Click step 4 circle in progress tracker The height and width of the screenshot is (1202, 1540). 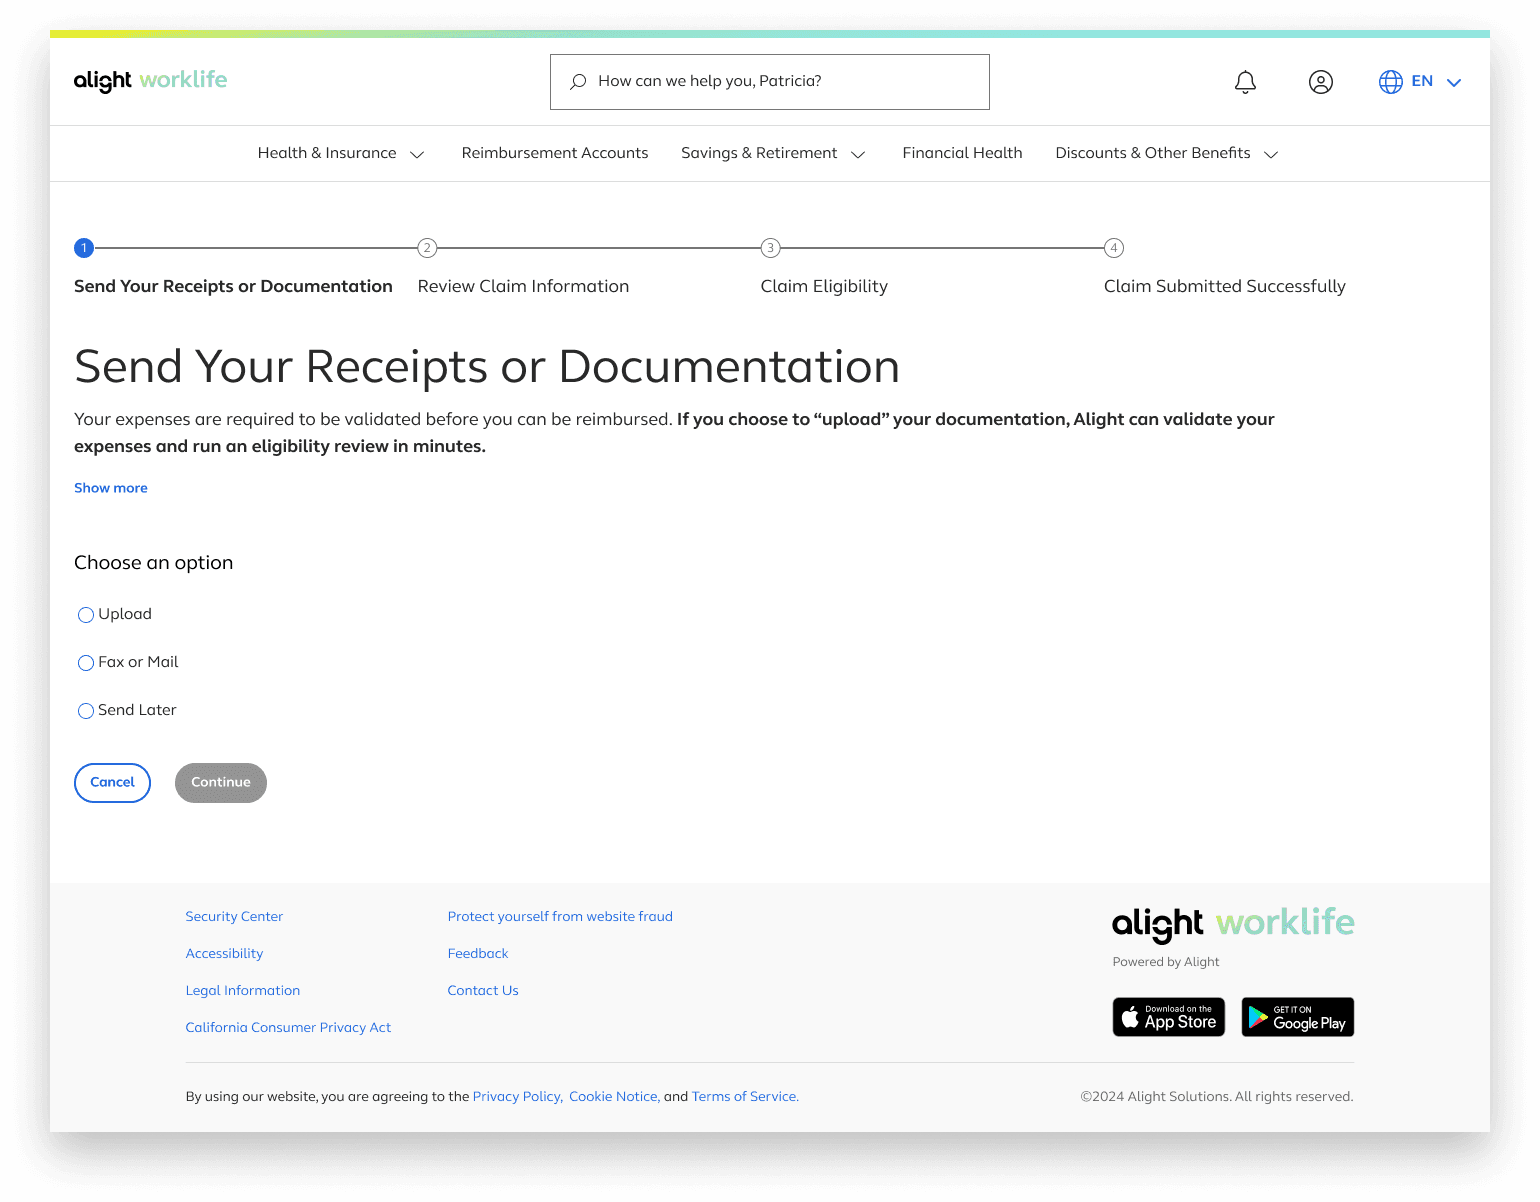[x=1114, y=248]
